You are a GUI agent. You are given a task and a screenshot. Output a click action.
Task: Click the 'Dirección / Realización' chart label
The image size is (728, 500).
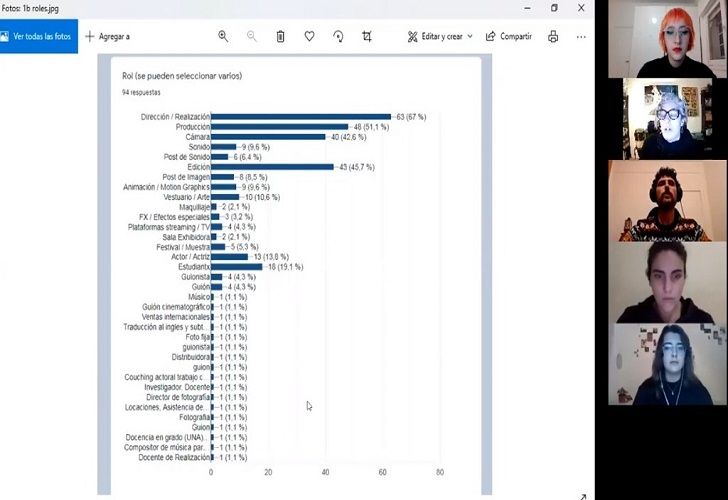pyautogui.click(x=176, y=117)
